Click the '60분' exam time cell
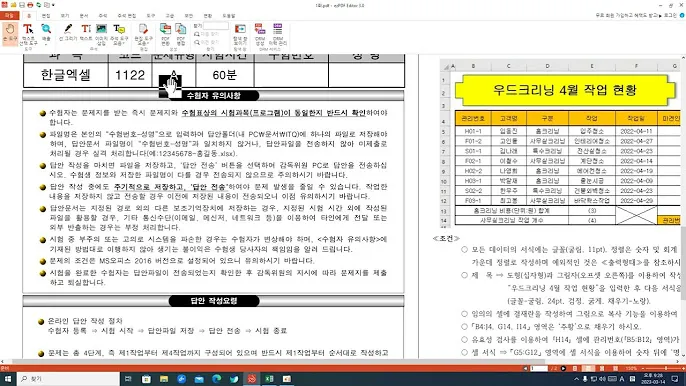Screen dimensions: 686x386 click(x=224, y=75)
